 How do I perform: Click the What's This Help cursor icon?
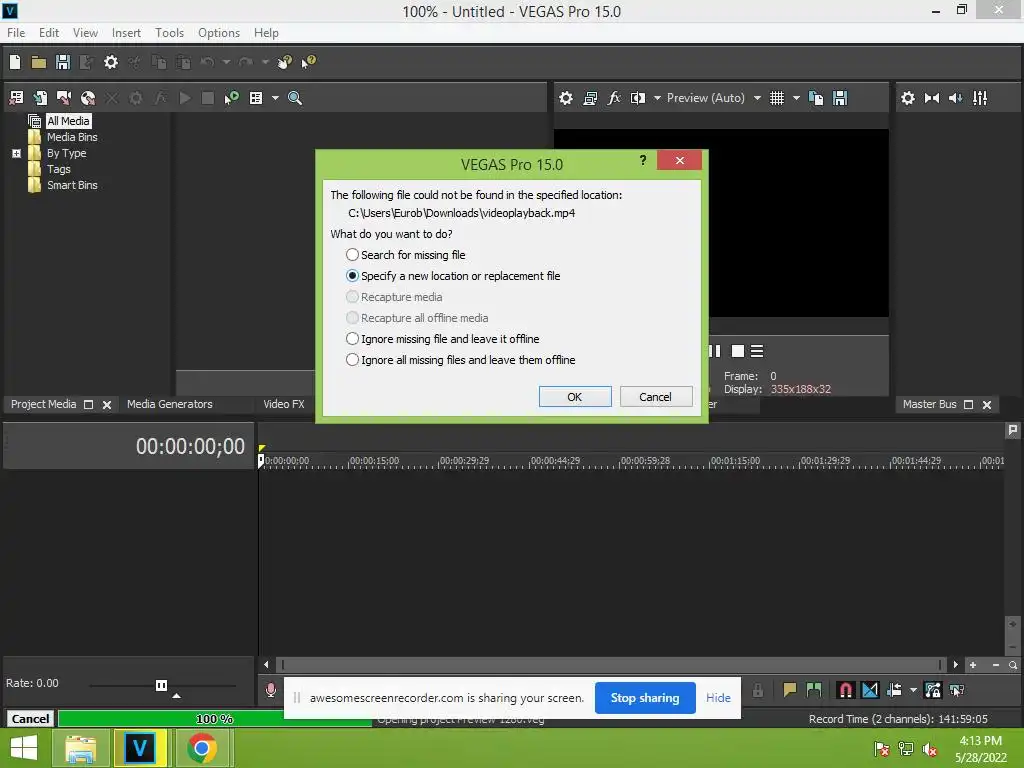308,62
